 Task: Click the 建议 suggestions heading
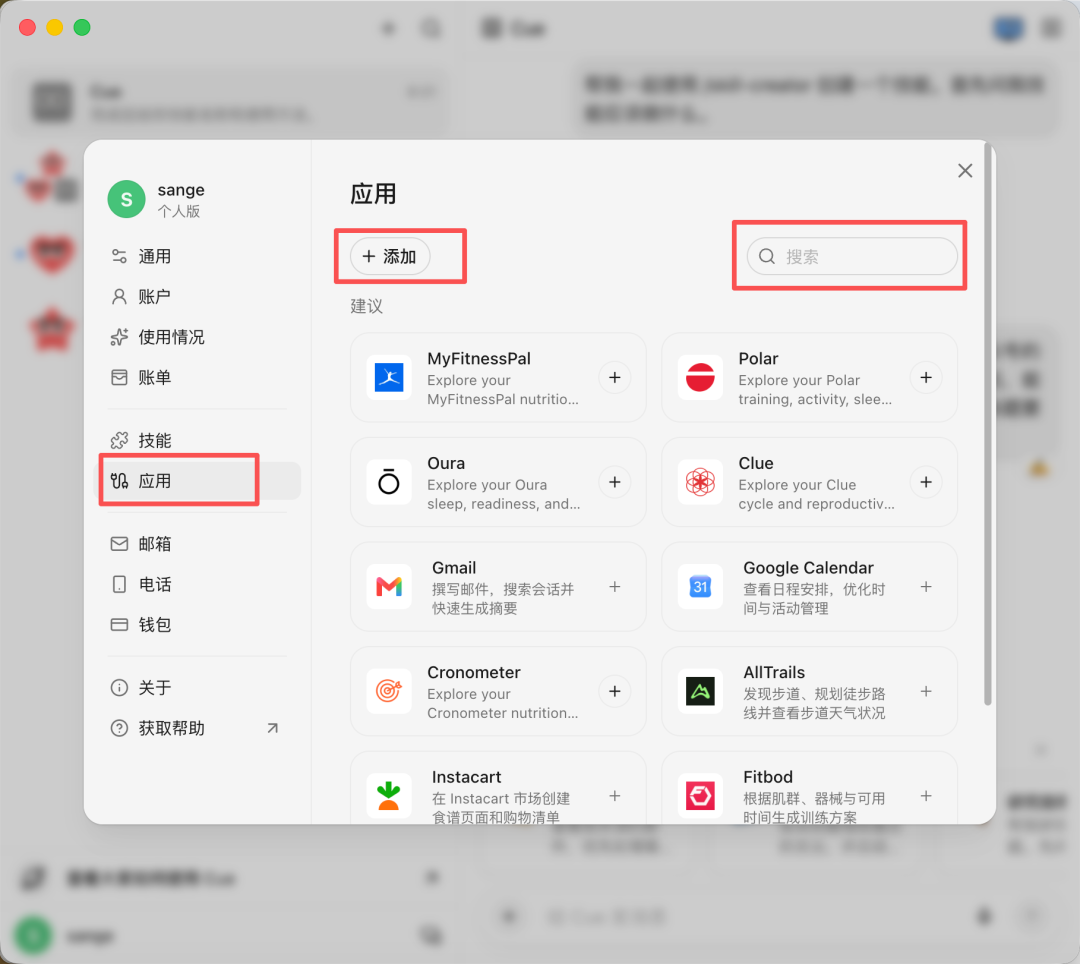coord(366,306)
